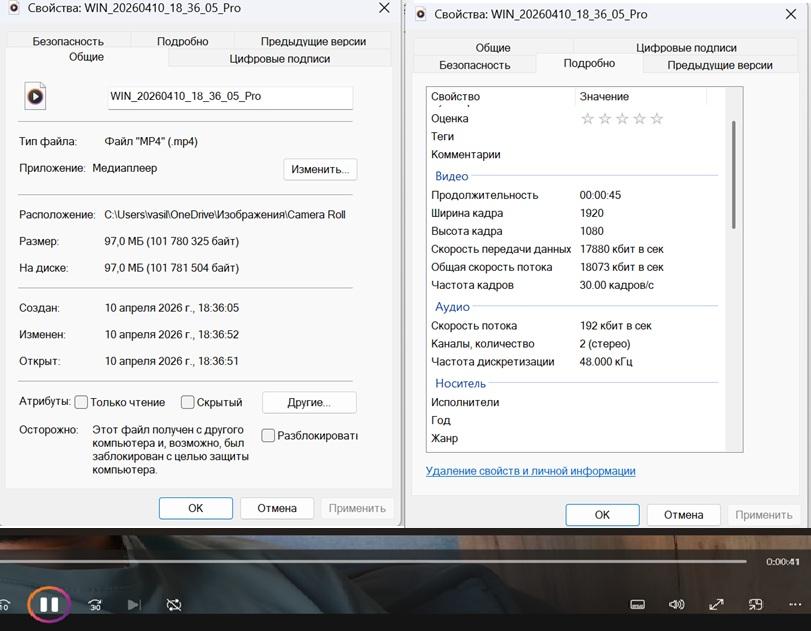Enable the "Только чтение" checkbox
The height and width of the screenshot is (631, 811).
pos(82,402)
